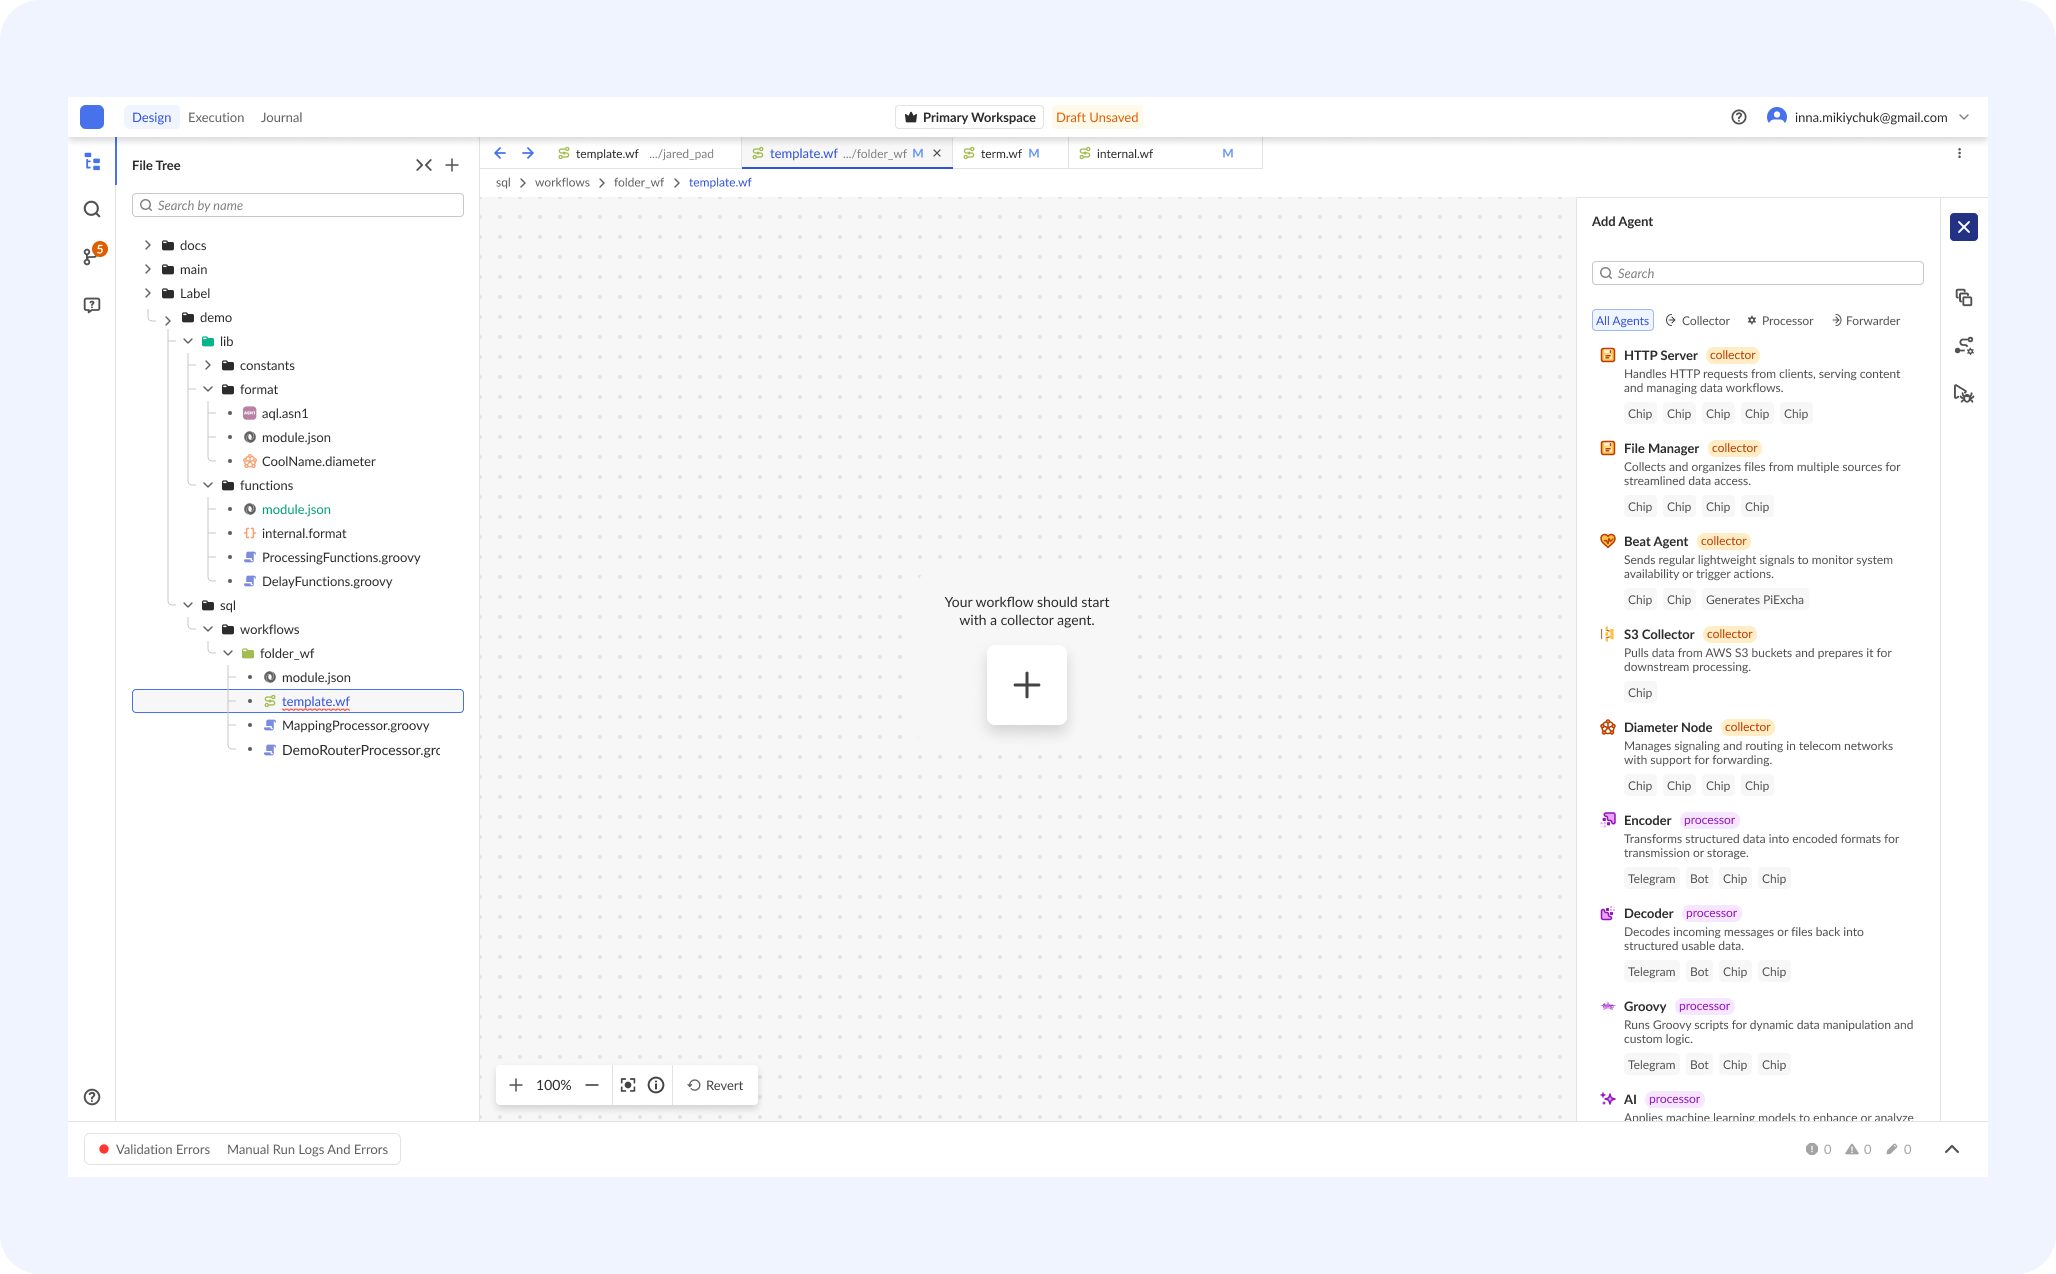Filter agents by Forwarder
The image size is (2056, 1274).
pyautogui.click(x=1865, y=321)
